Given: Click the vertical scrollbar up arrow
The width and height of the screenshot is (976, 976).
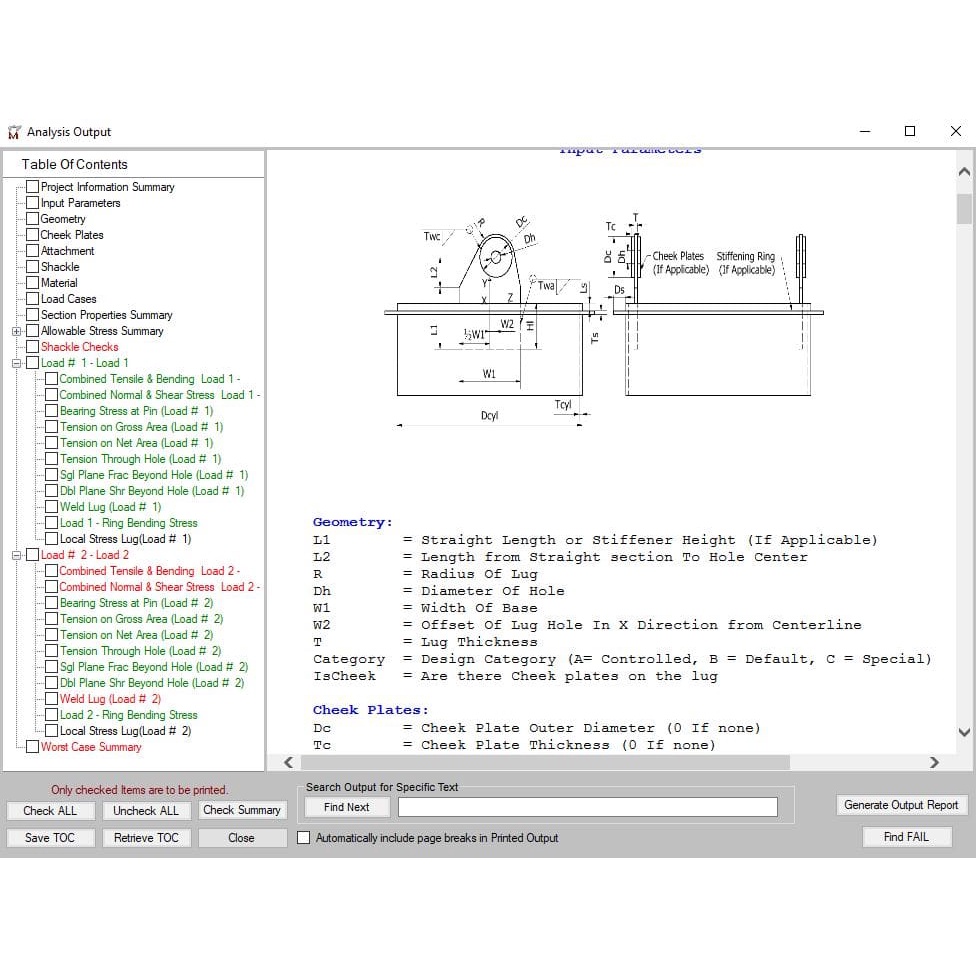Looking at the screenshot, I should tap(964, 171).
